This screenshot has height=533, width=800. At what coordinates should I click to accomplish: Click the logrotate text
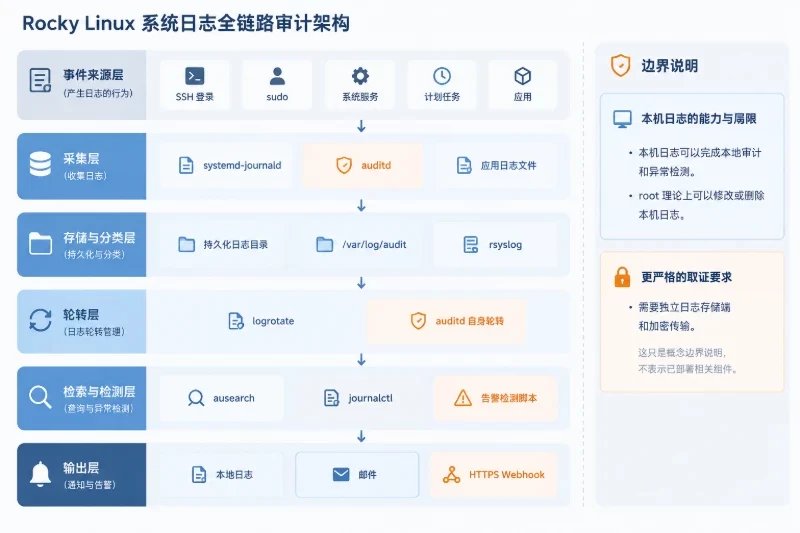click(x=273, y=321)
